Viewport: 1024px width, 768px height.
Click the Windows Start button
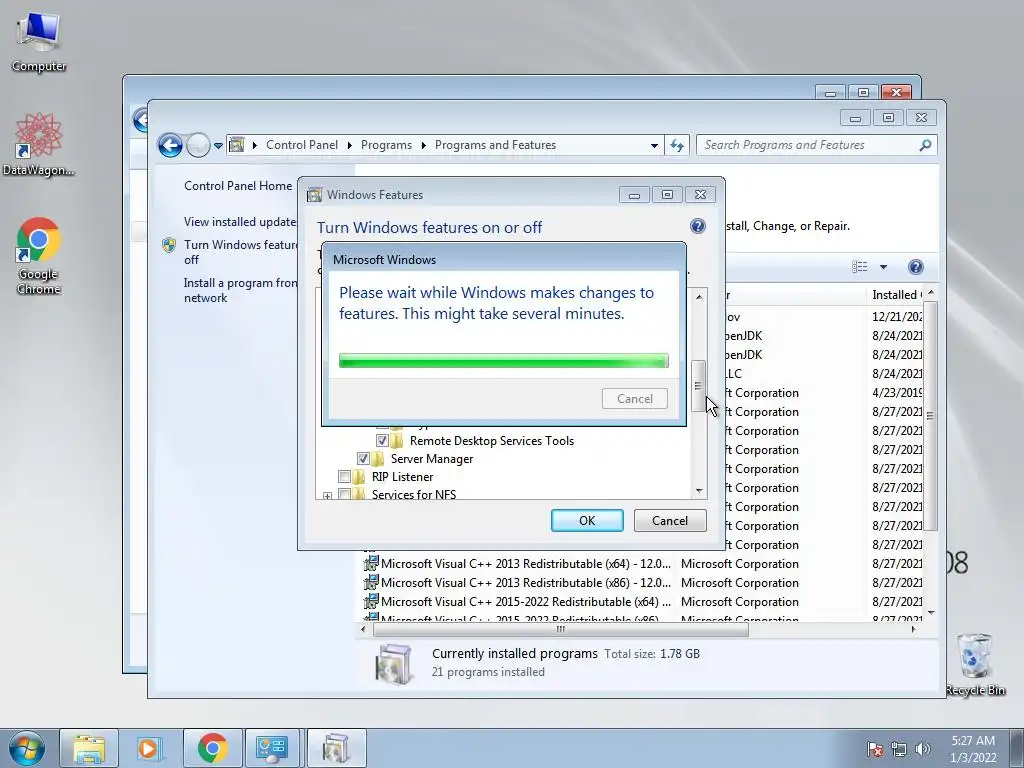point(27,748)
